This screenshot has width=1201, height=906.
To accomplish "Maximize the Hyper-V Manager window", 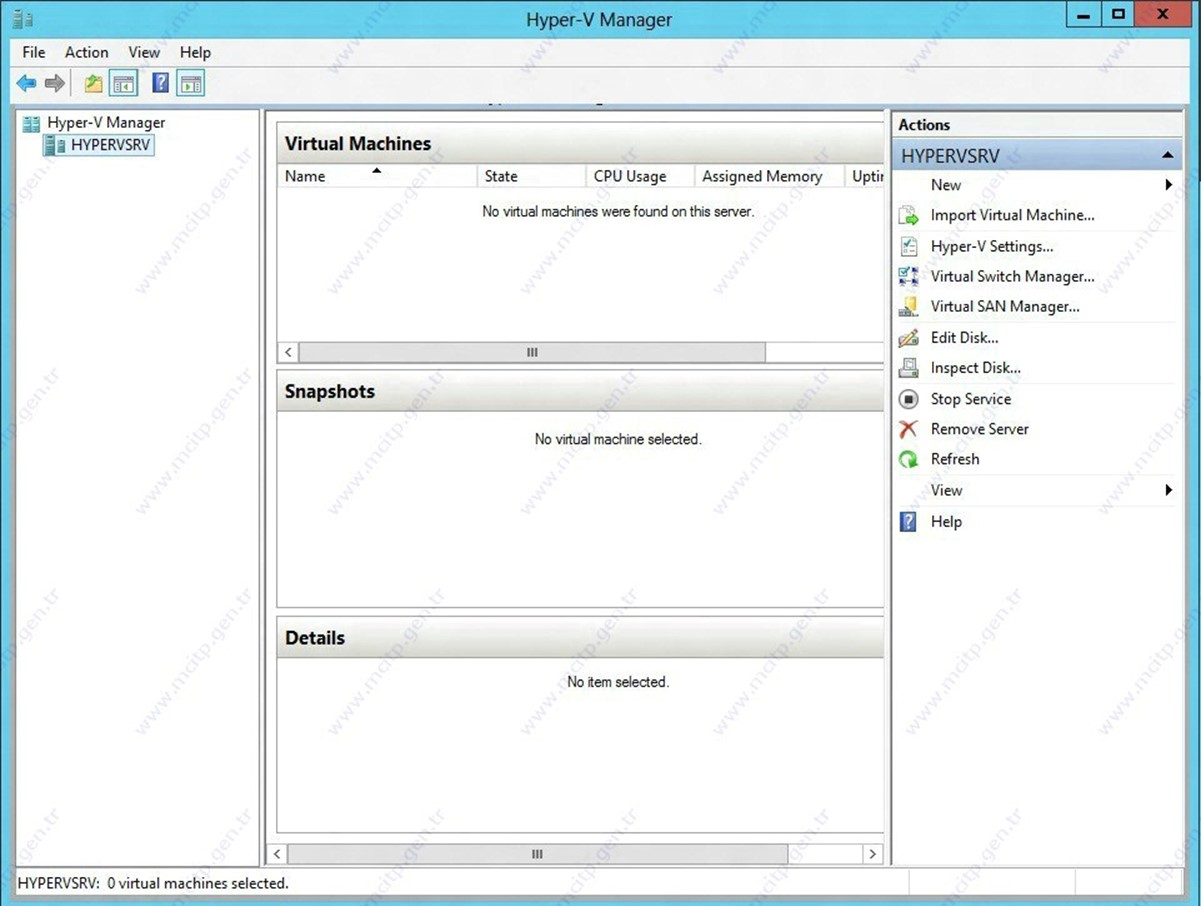I will click(1117, 15).
